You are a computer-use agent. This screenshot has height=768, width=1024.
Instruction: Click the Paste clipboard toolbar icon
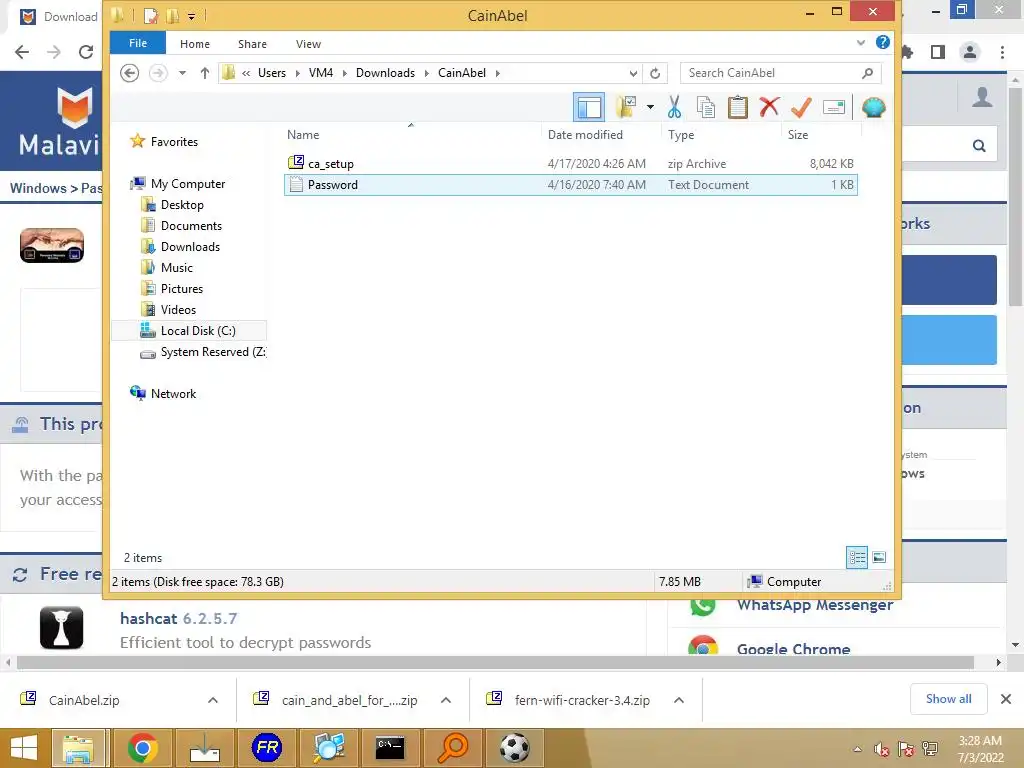737,107
